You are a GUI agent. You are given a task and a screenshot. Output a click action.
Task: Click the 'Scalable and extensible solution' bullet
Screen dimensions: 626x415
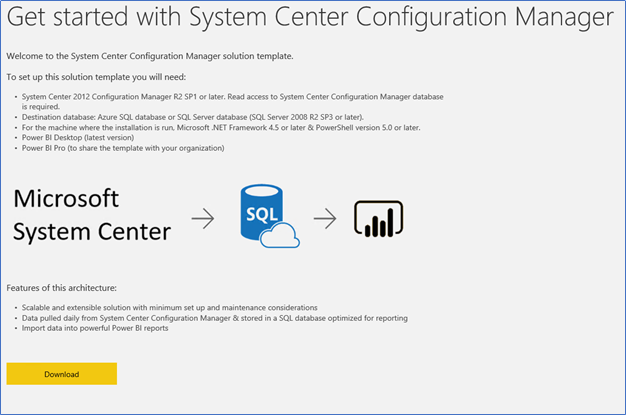tap(170, 308)
